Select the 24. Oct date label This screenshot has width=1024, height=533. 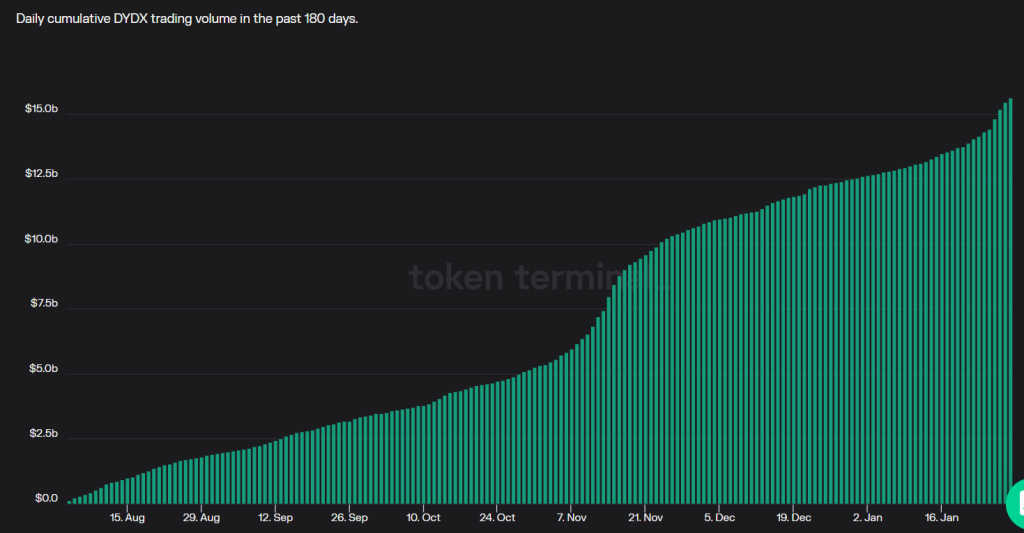coord(497,517)
